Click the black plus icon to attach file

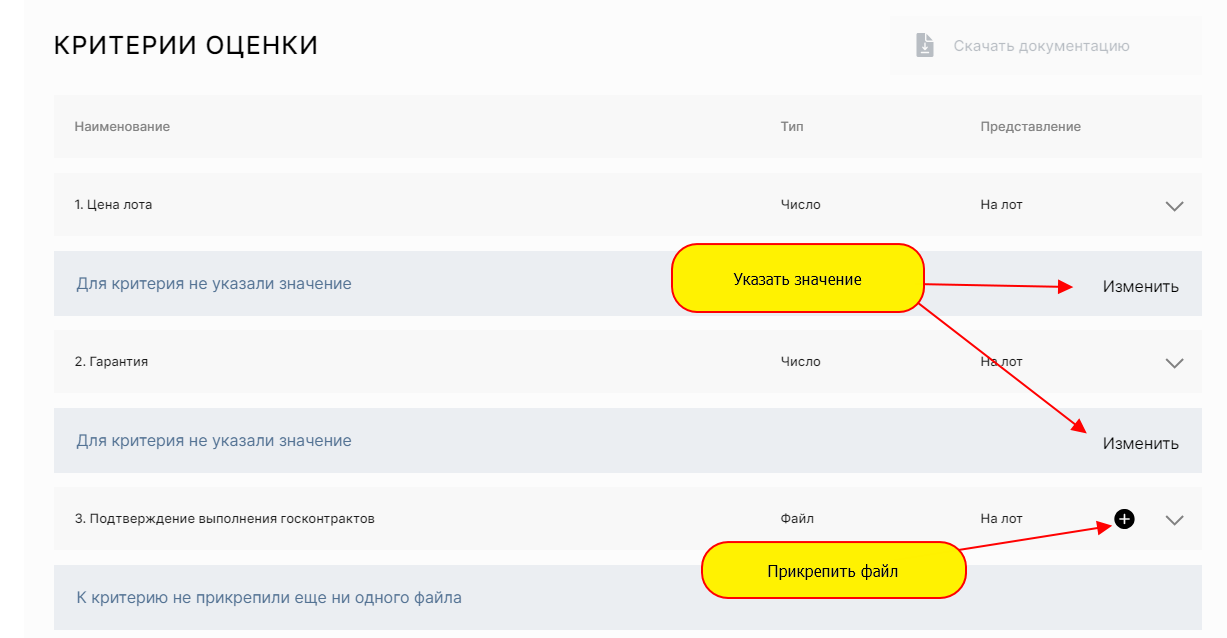coord(1124,519)
